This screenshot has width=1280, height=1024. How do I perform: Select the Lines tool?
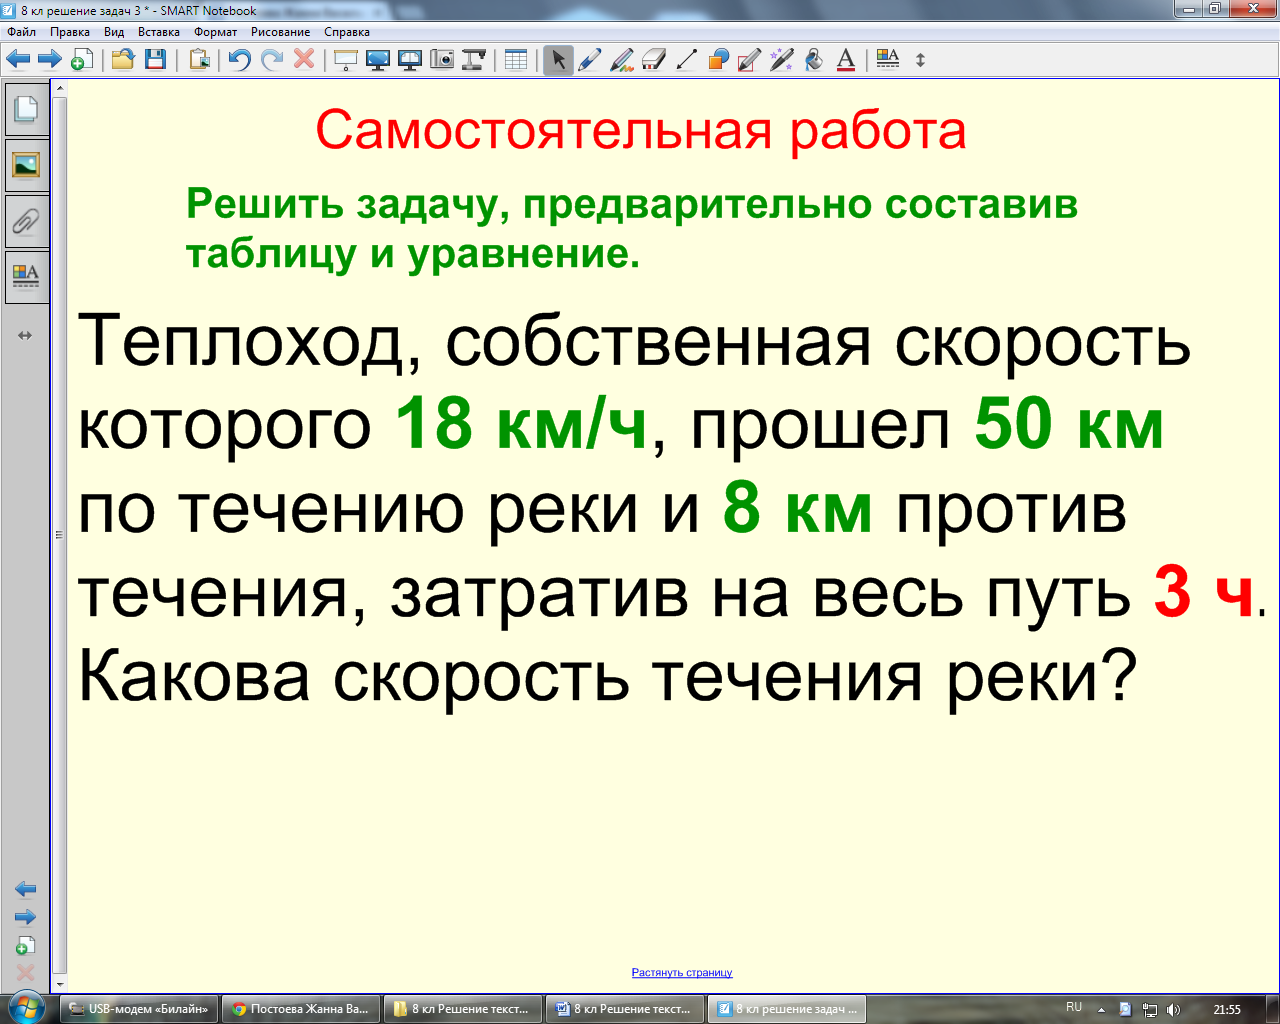[x=686, y=60]
